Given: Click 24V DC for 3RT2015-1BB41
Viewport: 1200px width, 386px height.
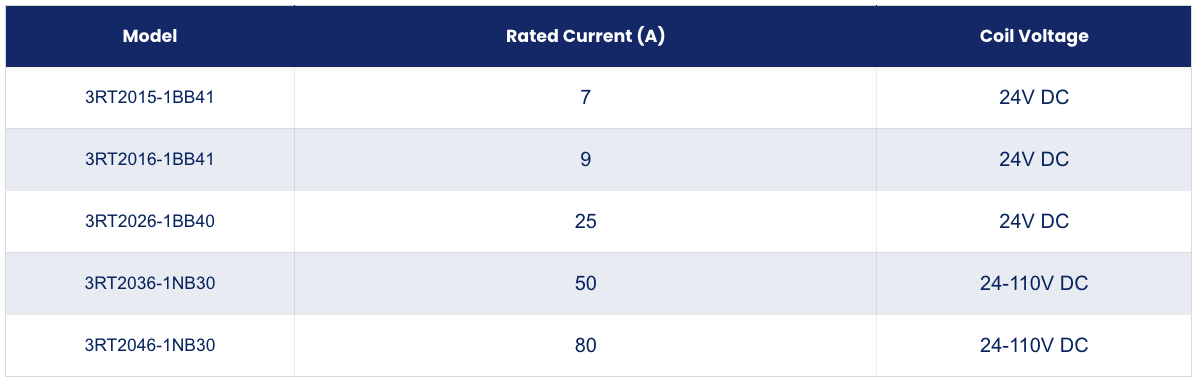Looking at the screenshot, I should [x=1034, y=98].
